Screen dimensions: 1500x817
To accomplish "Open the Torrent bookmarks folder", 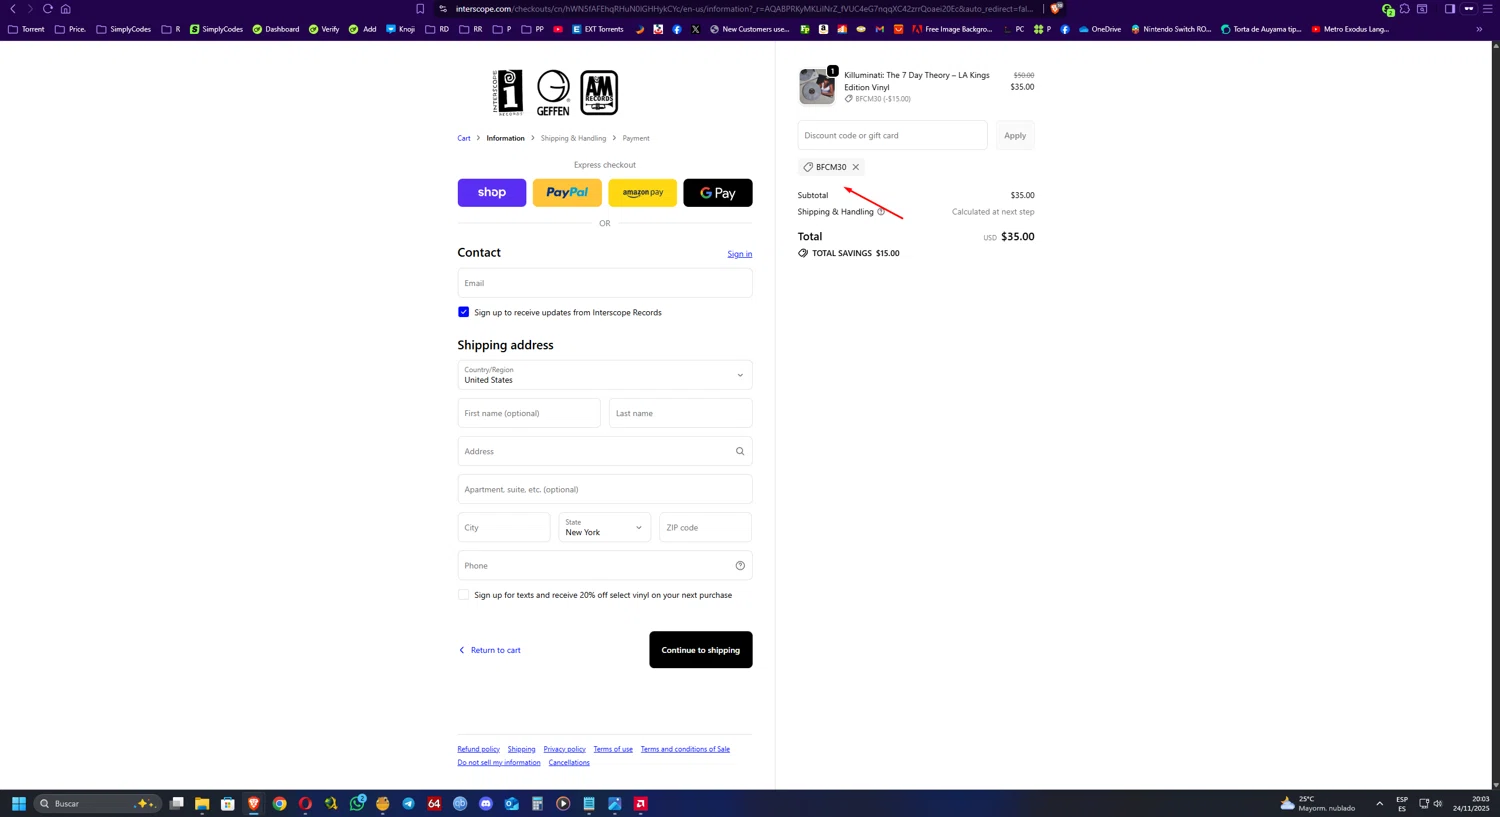I will click(x=26, y=29).
